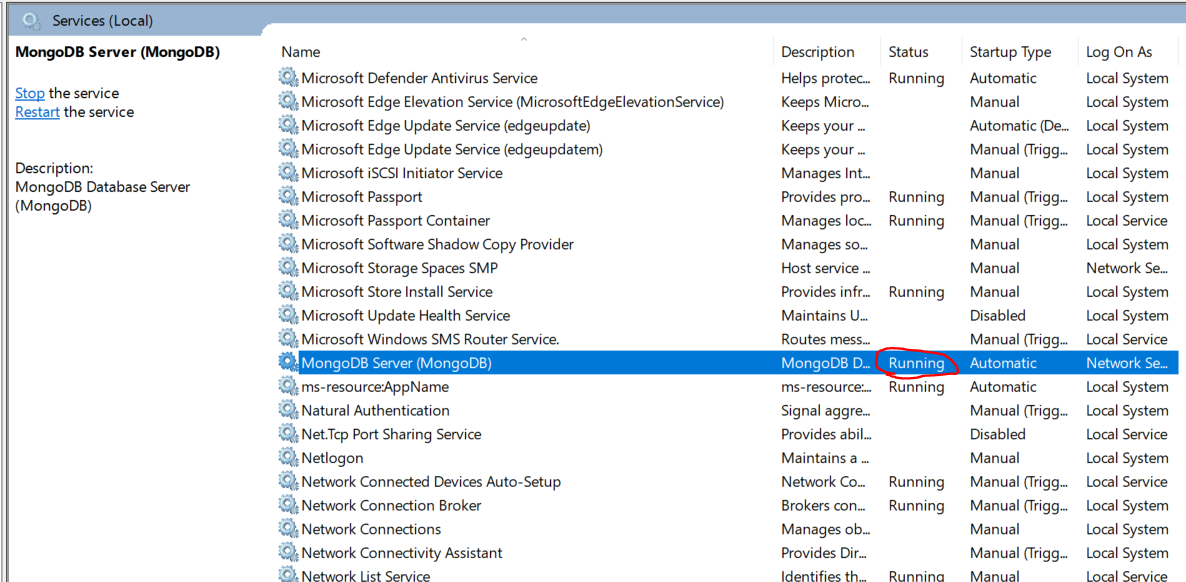1186x582 pixels.
Task: Click the Stop service link
Action: [29, 93]
